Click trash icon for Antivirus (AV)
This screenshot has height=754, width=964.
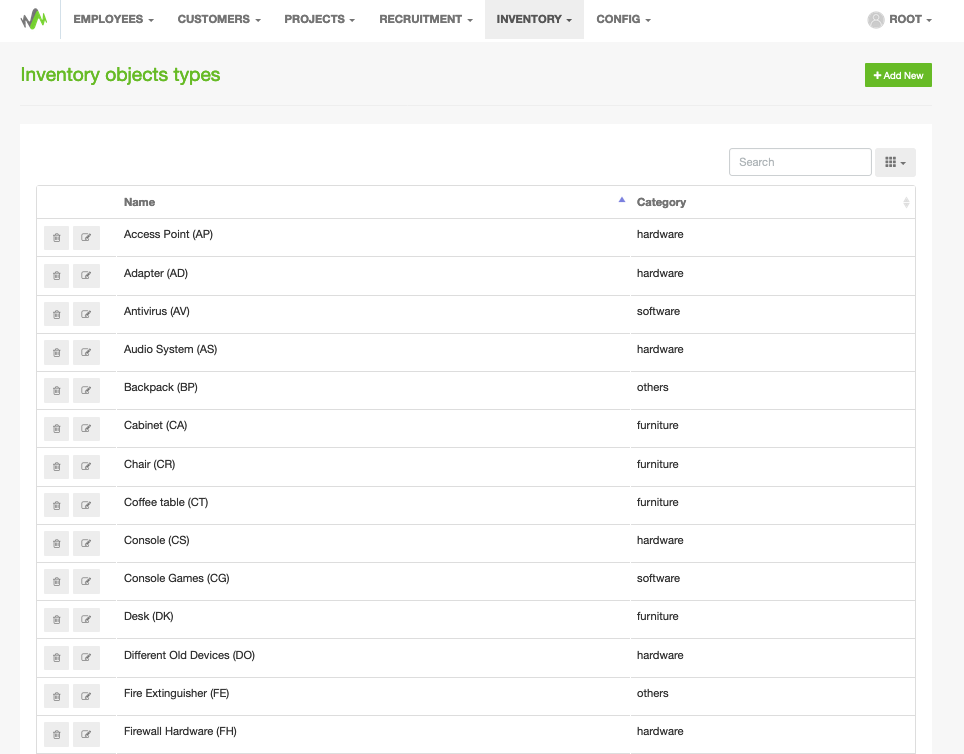tap(57, 314)
